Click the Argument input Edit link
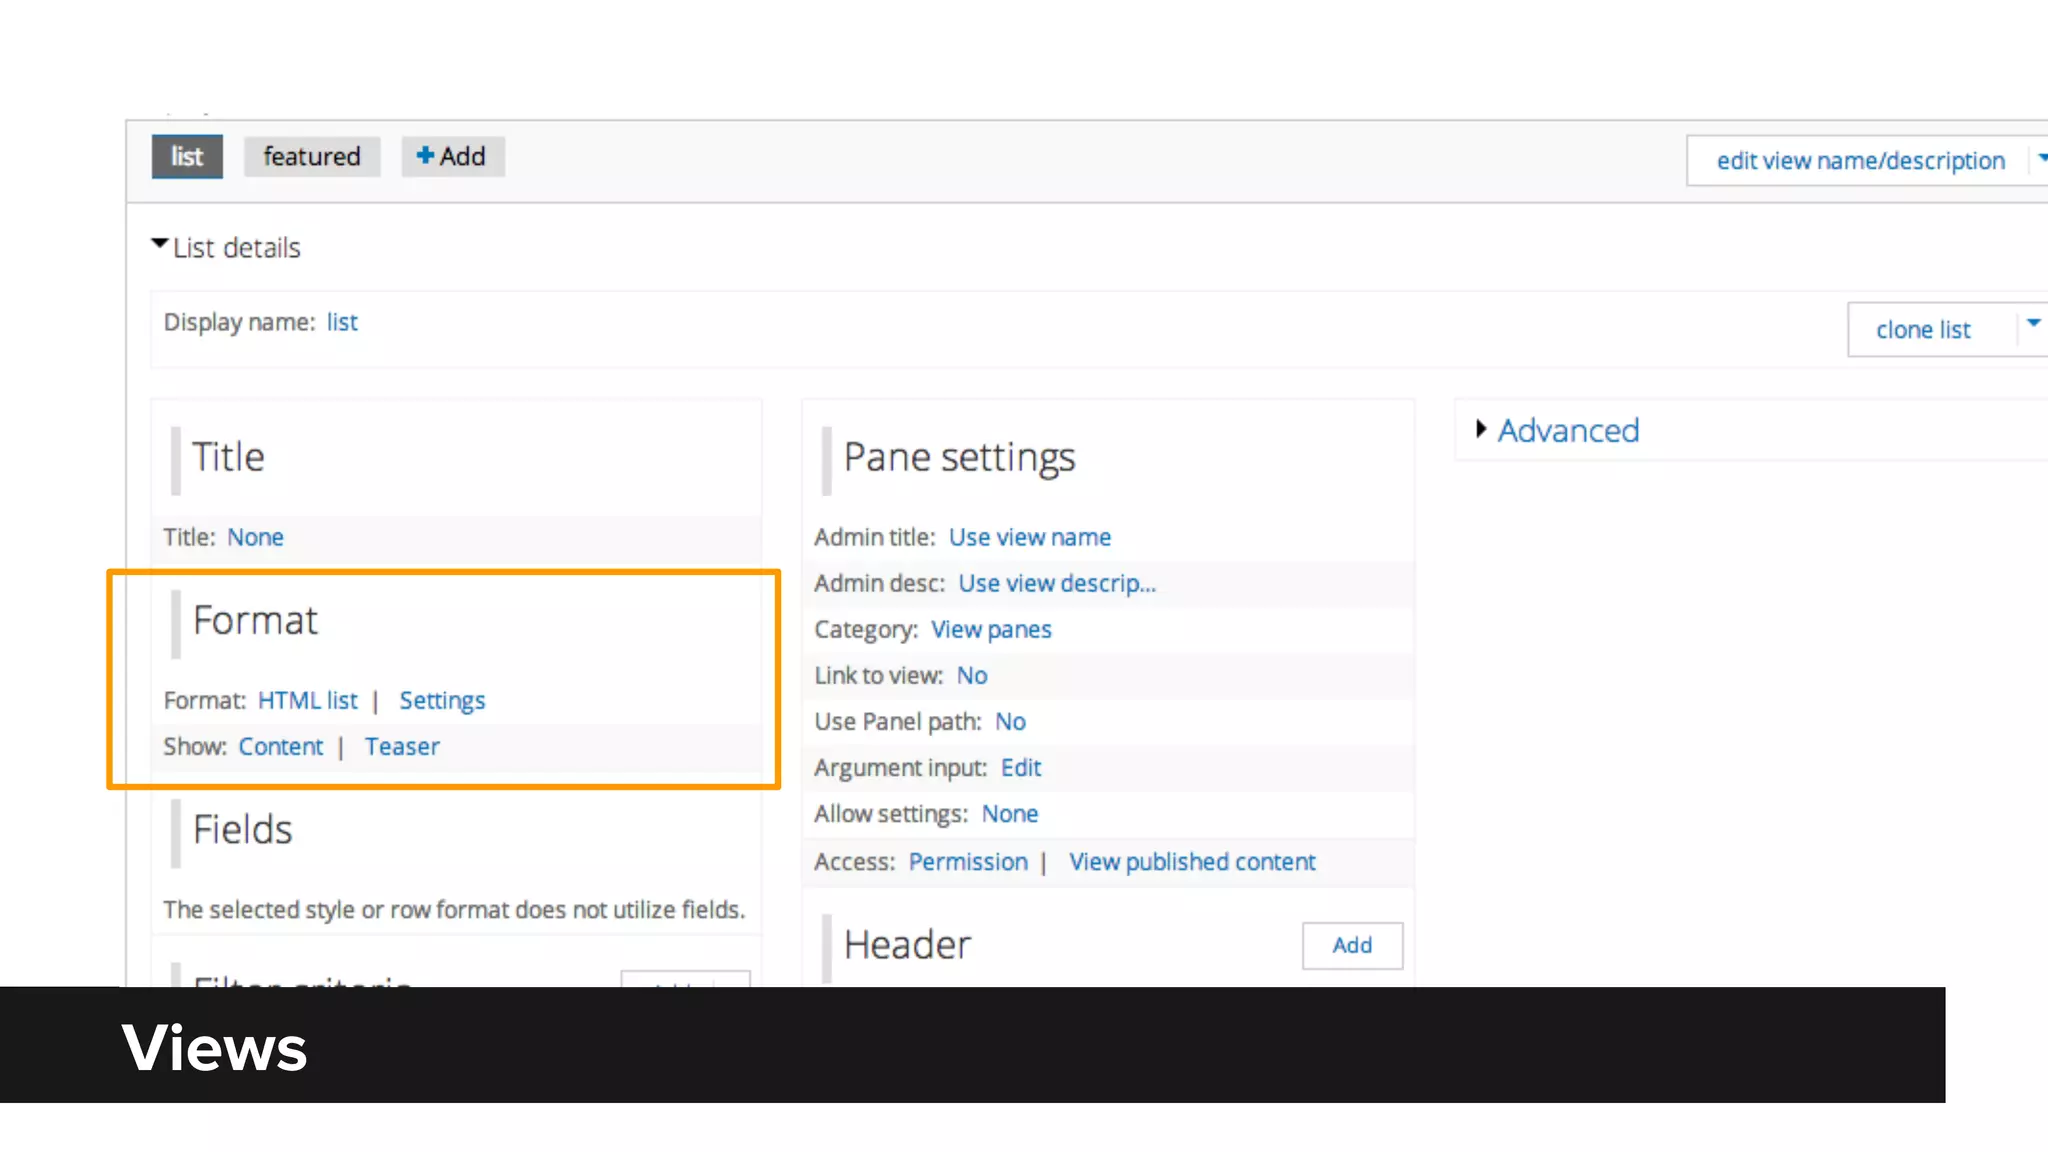Screen dimensions: 2048x1152 point(1020,767)
